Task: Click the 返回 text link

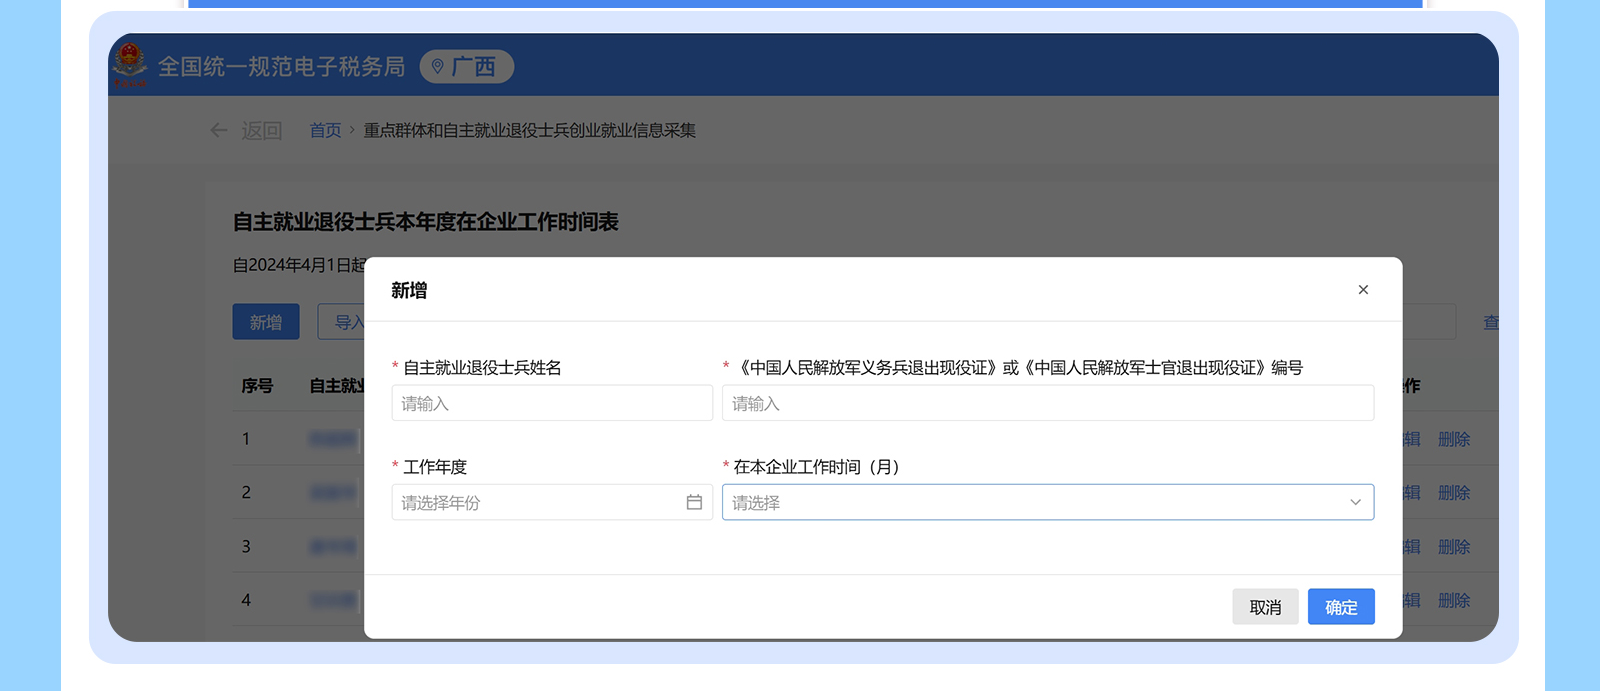Action: [x=262, y=130]
